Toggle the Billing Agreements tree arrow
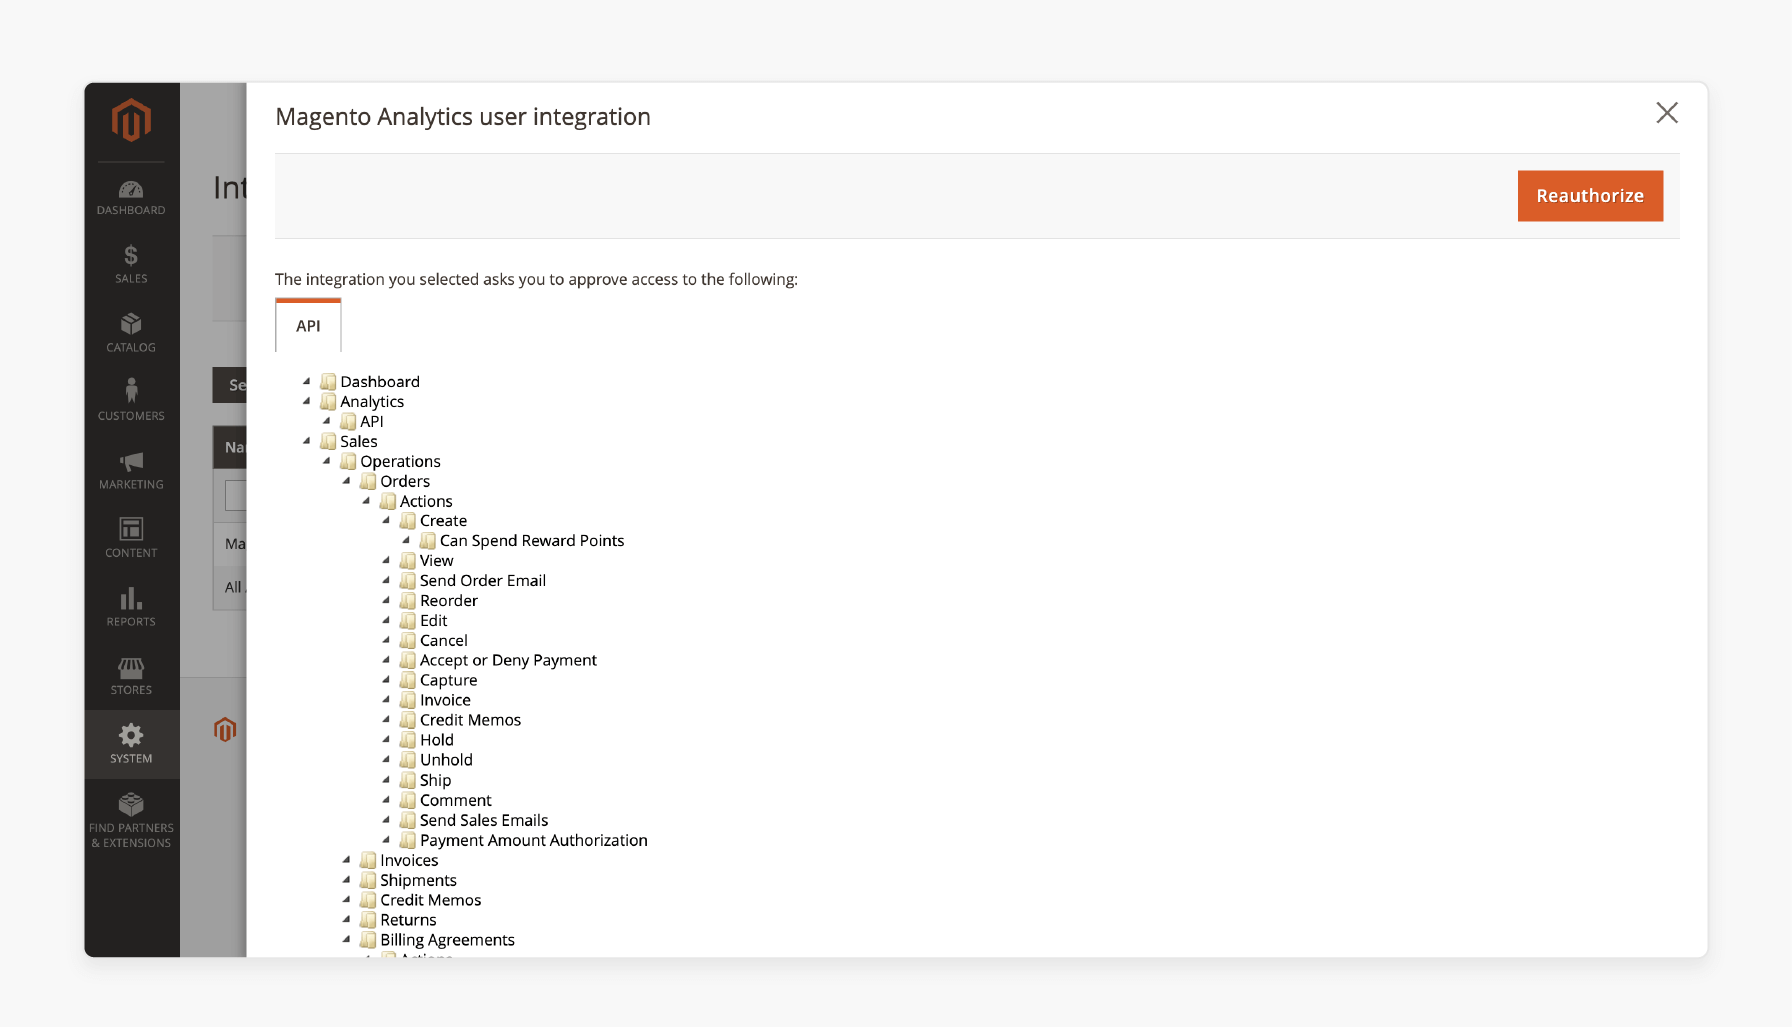Viewport: 1792px width, 1027px height. (x=347, y=940)
